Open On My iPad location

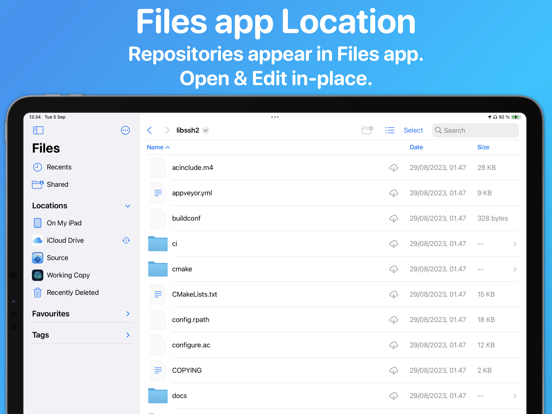[x=81, y=223]
